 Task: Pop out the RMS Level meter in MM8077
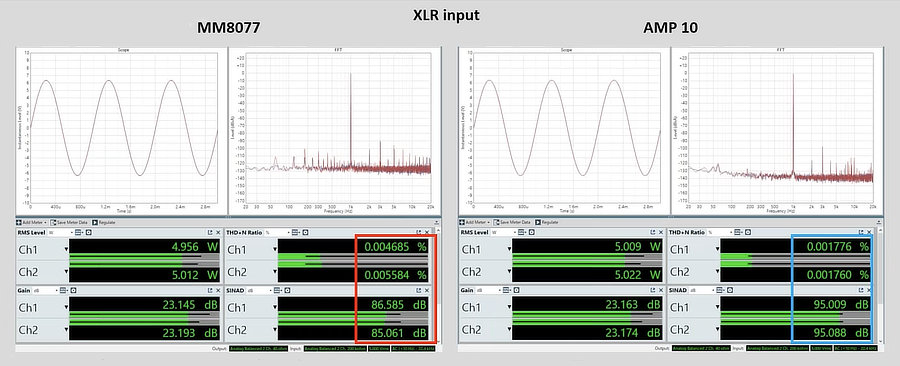coord(210,232)
